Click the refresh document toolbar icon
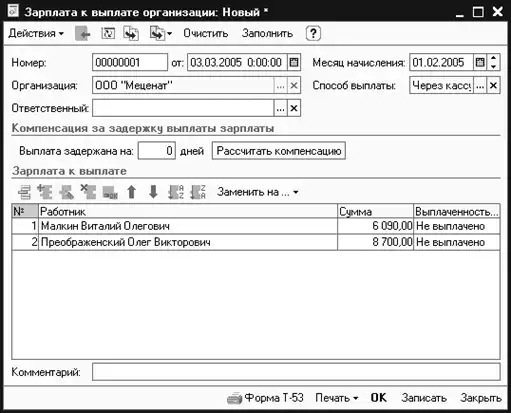Image resolution: width=511 pixels, height=413 pixels. [x=108, y=33]
